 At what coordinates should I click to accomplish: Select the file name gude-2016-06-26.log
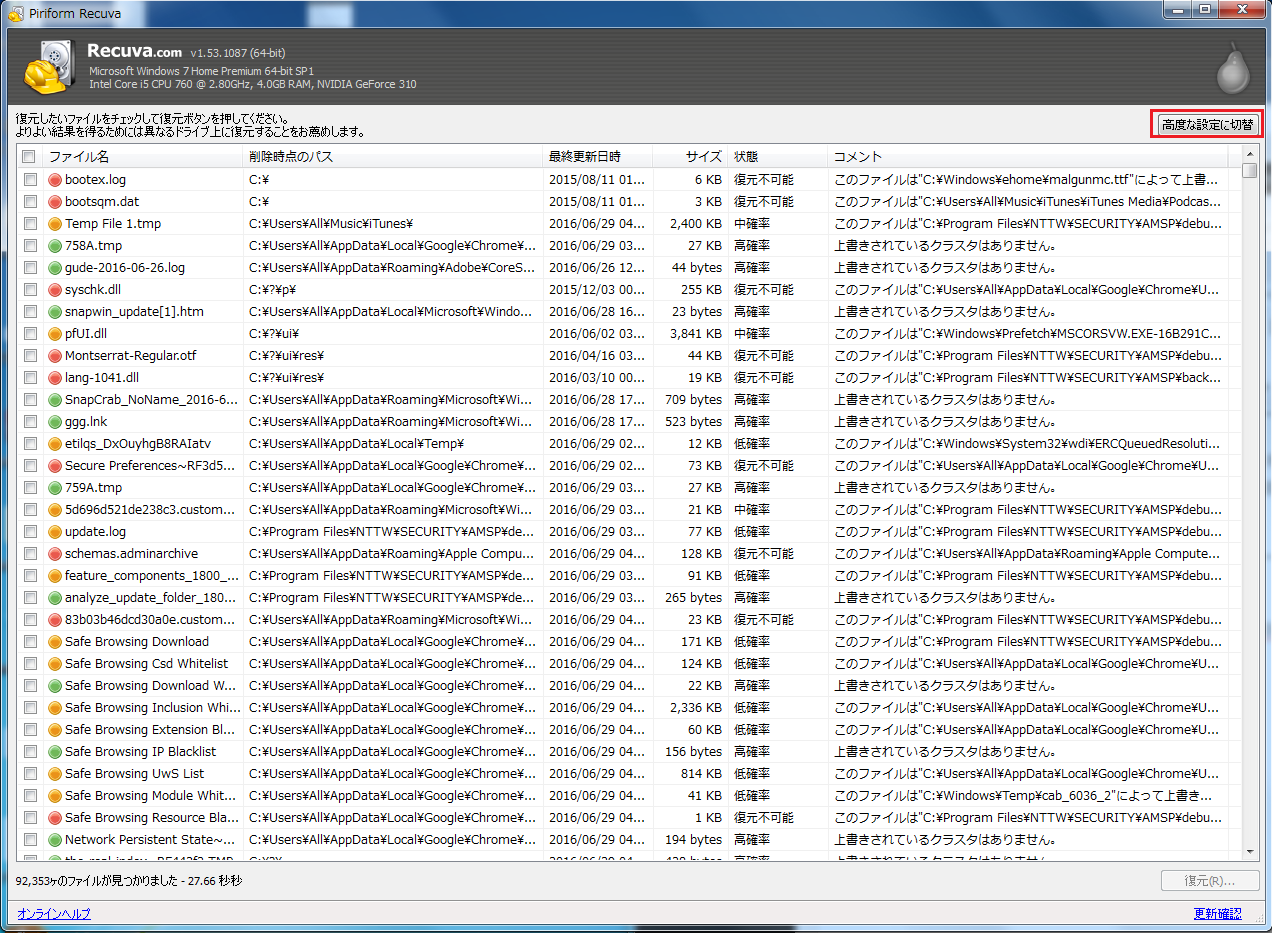point(125,268)
